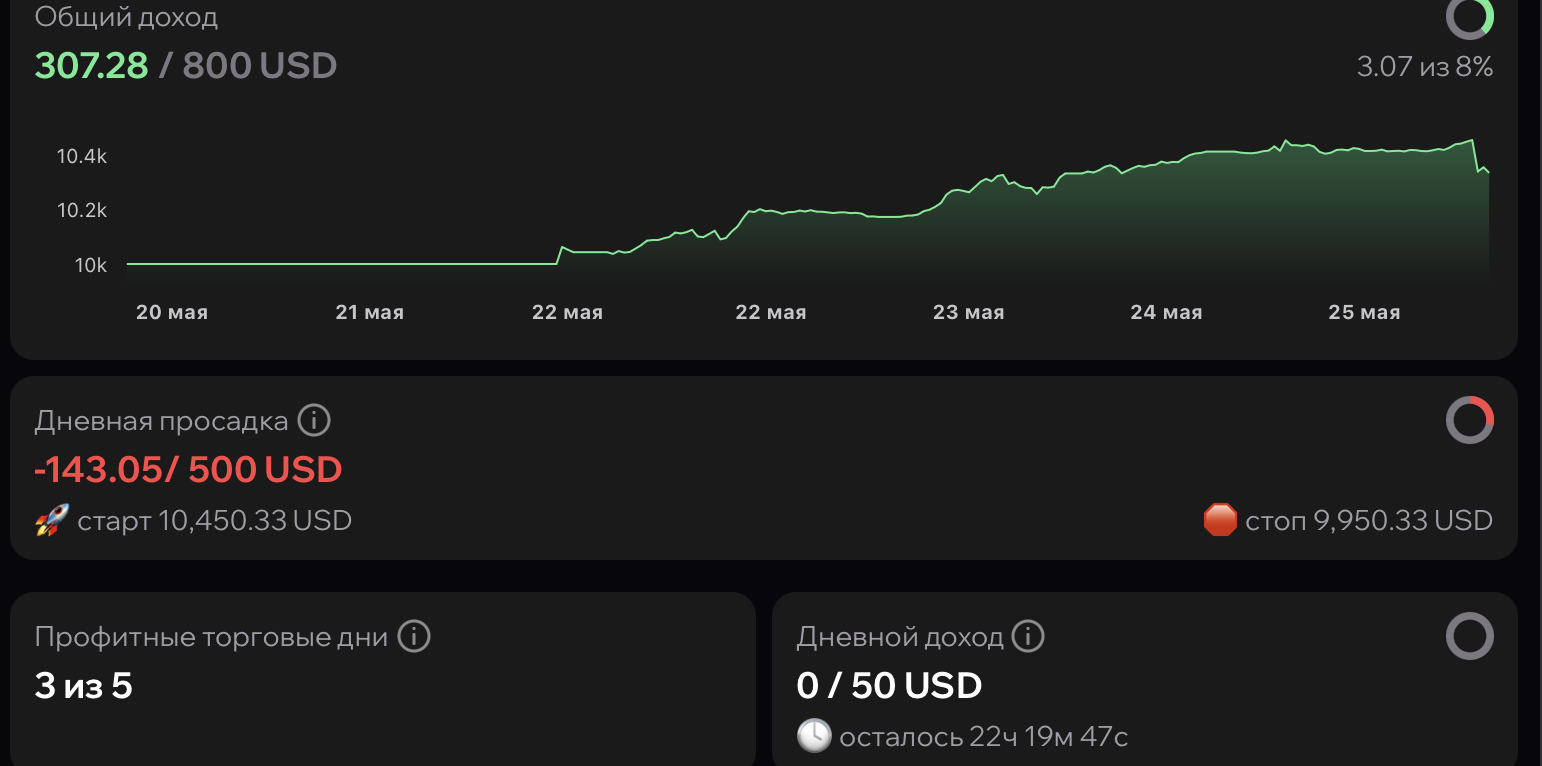
Task: Click the 10.4k axis label
Action: pyautogui.click(x=81, y=156)
